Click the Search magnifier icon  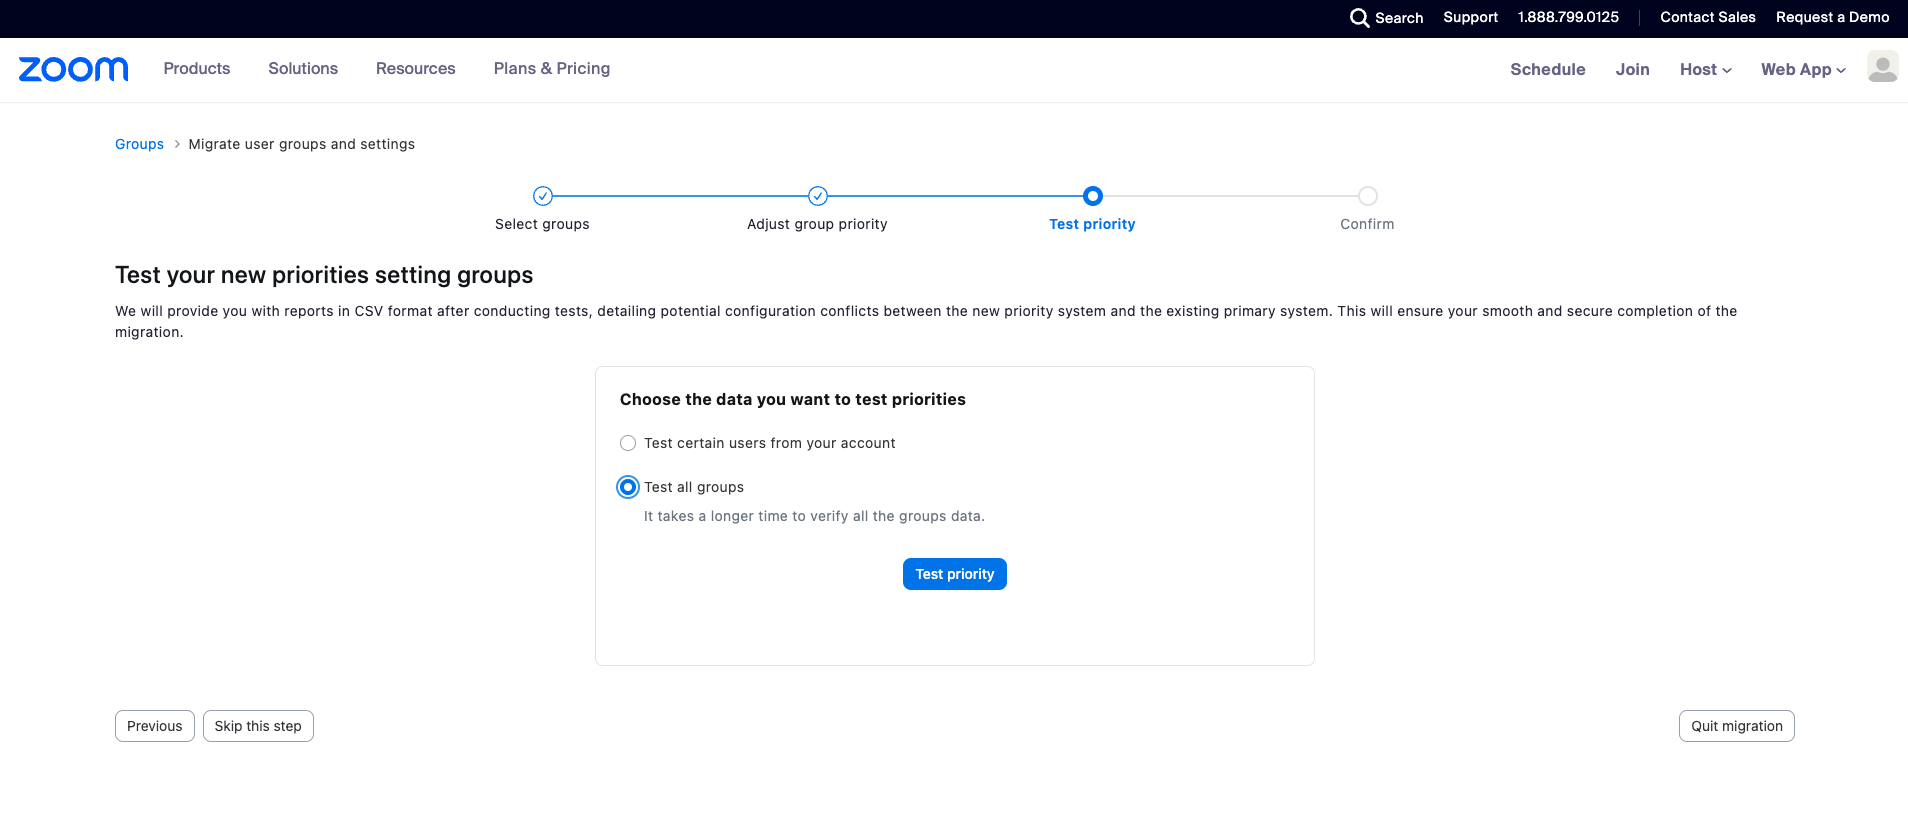pyautogui.click(x=1359, y=18)
